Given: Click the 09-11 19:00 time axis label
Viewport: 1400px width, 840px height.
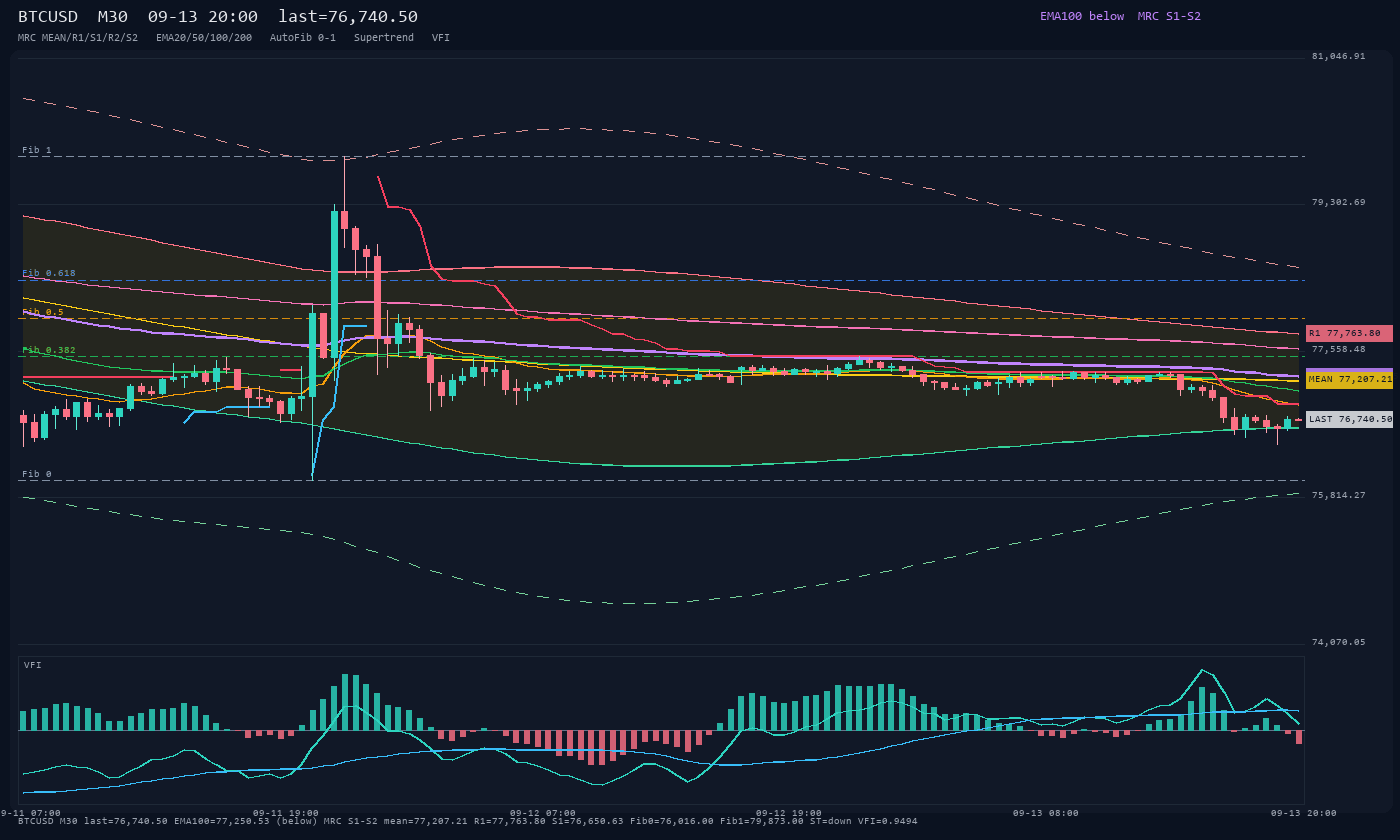Looking at the screenshot, I should (x=286, y=813).
